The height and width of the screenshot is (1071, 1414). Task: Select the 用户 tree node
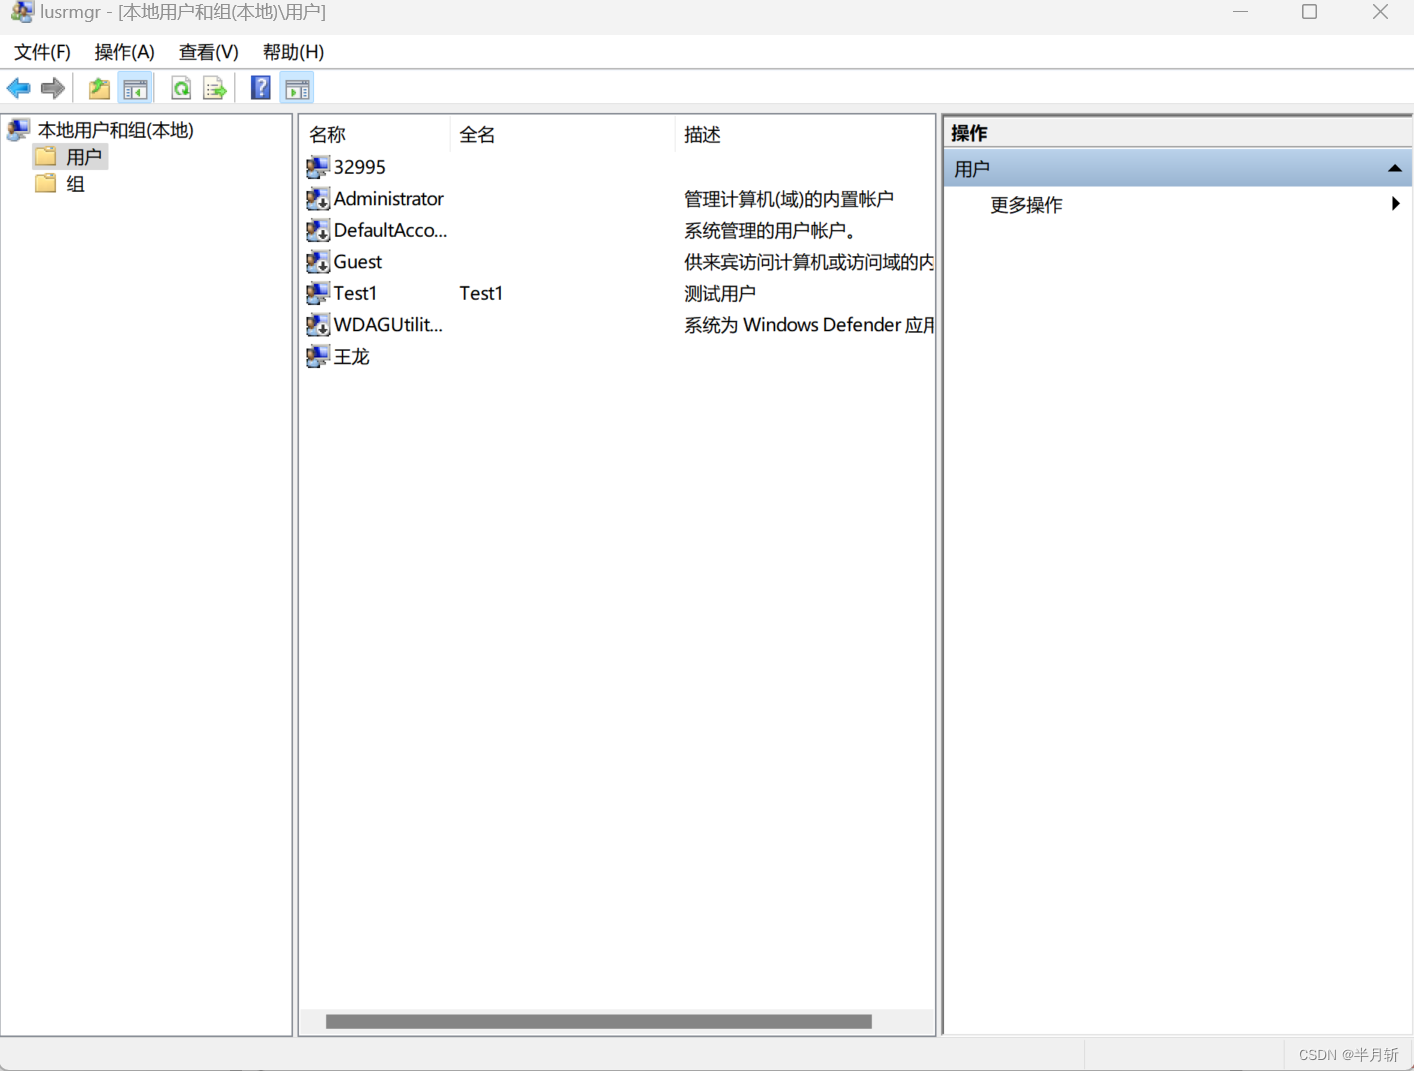coord(84,157)
